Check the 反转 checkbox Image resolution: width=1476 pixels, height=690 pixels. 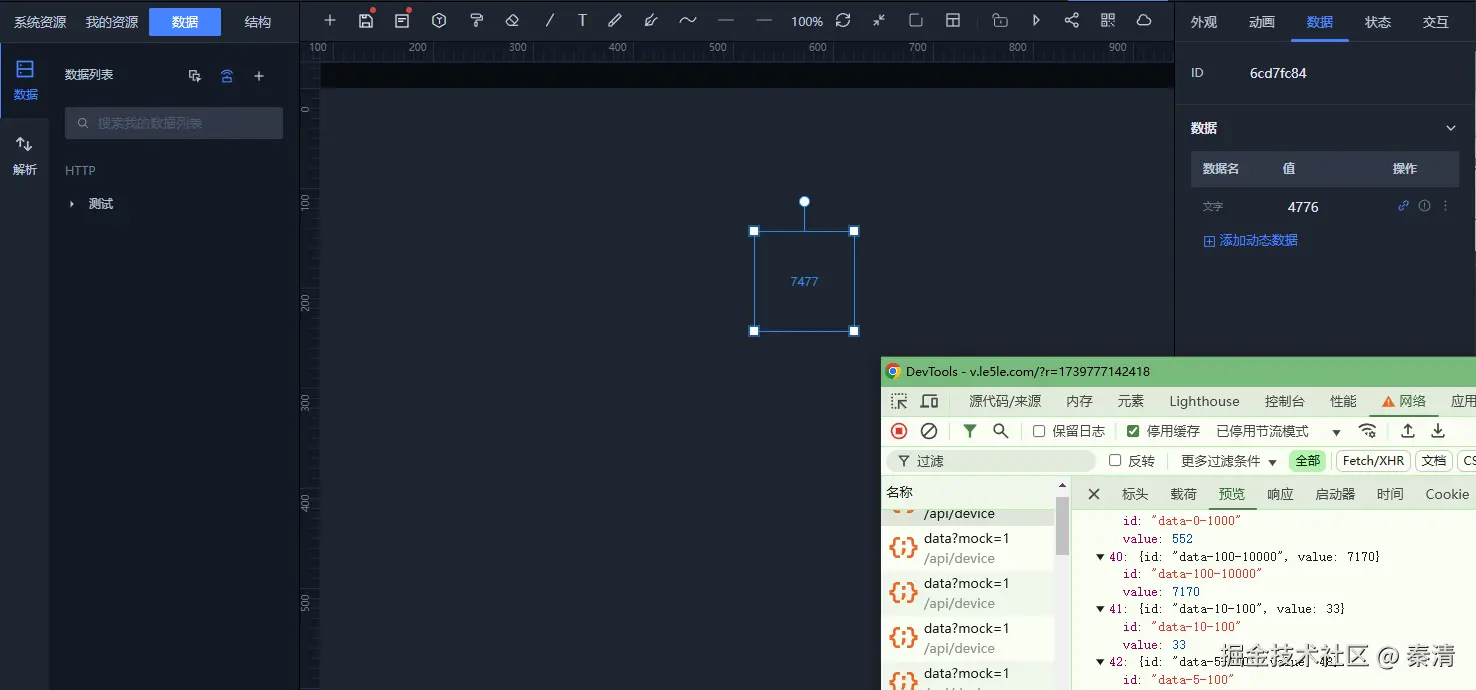pyautogui.click(x=1115, y=461)
